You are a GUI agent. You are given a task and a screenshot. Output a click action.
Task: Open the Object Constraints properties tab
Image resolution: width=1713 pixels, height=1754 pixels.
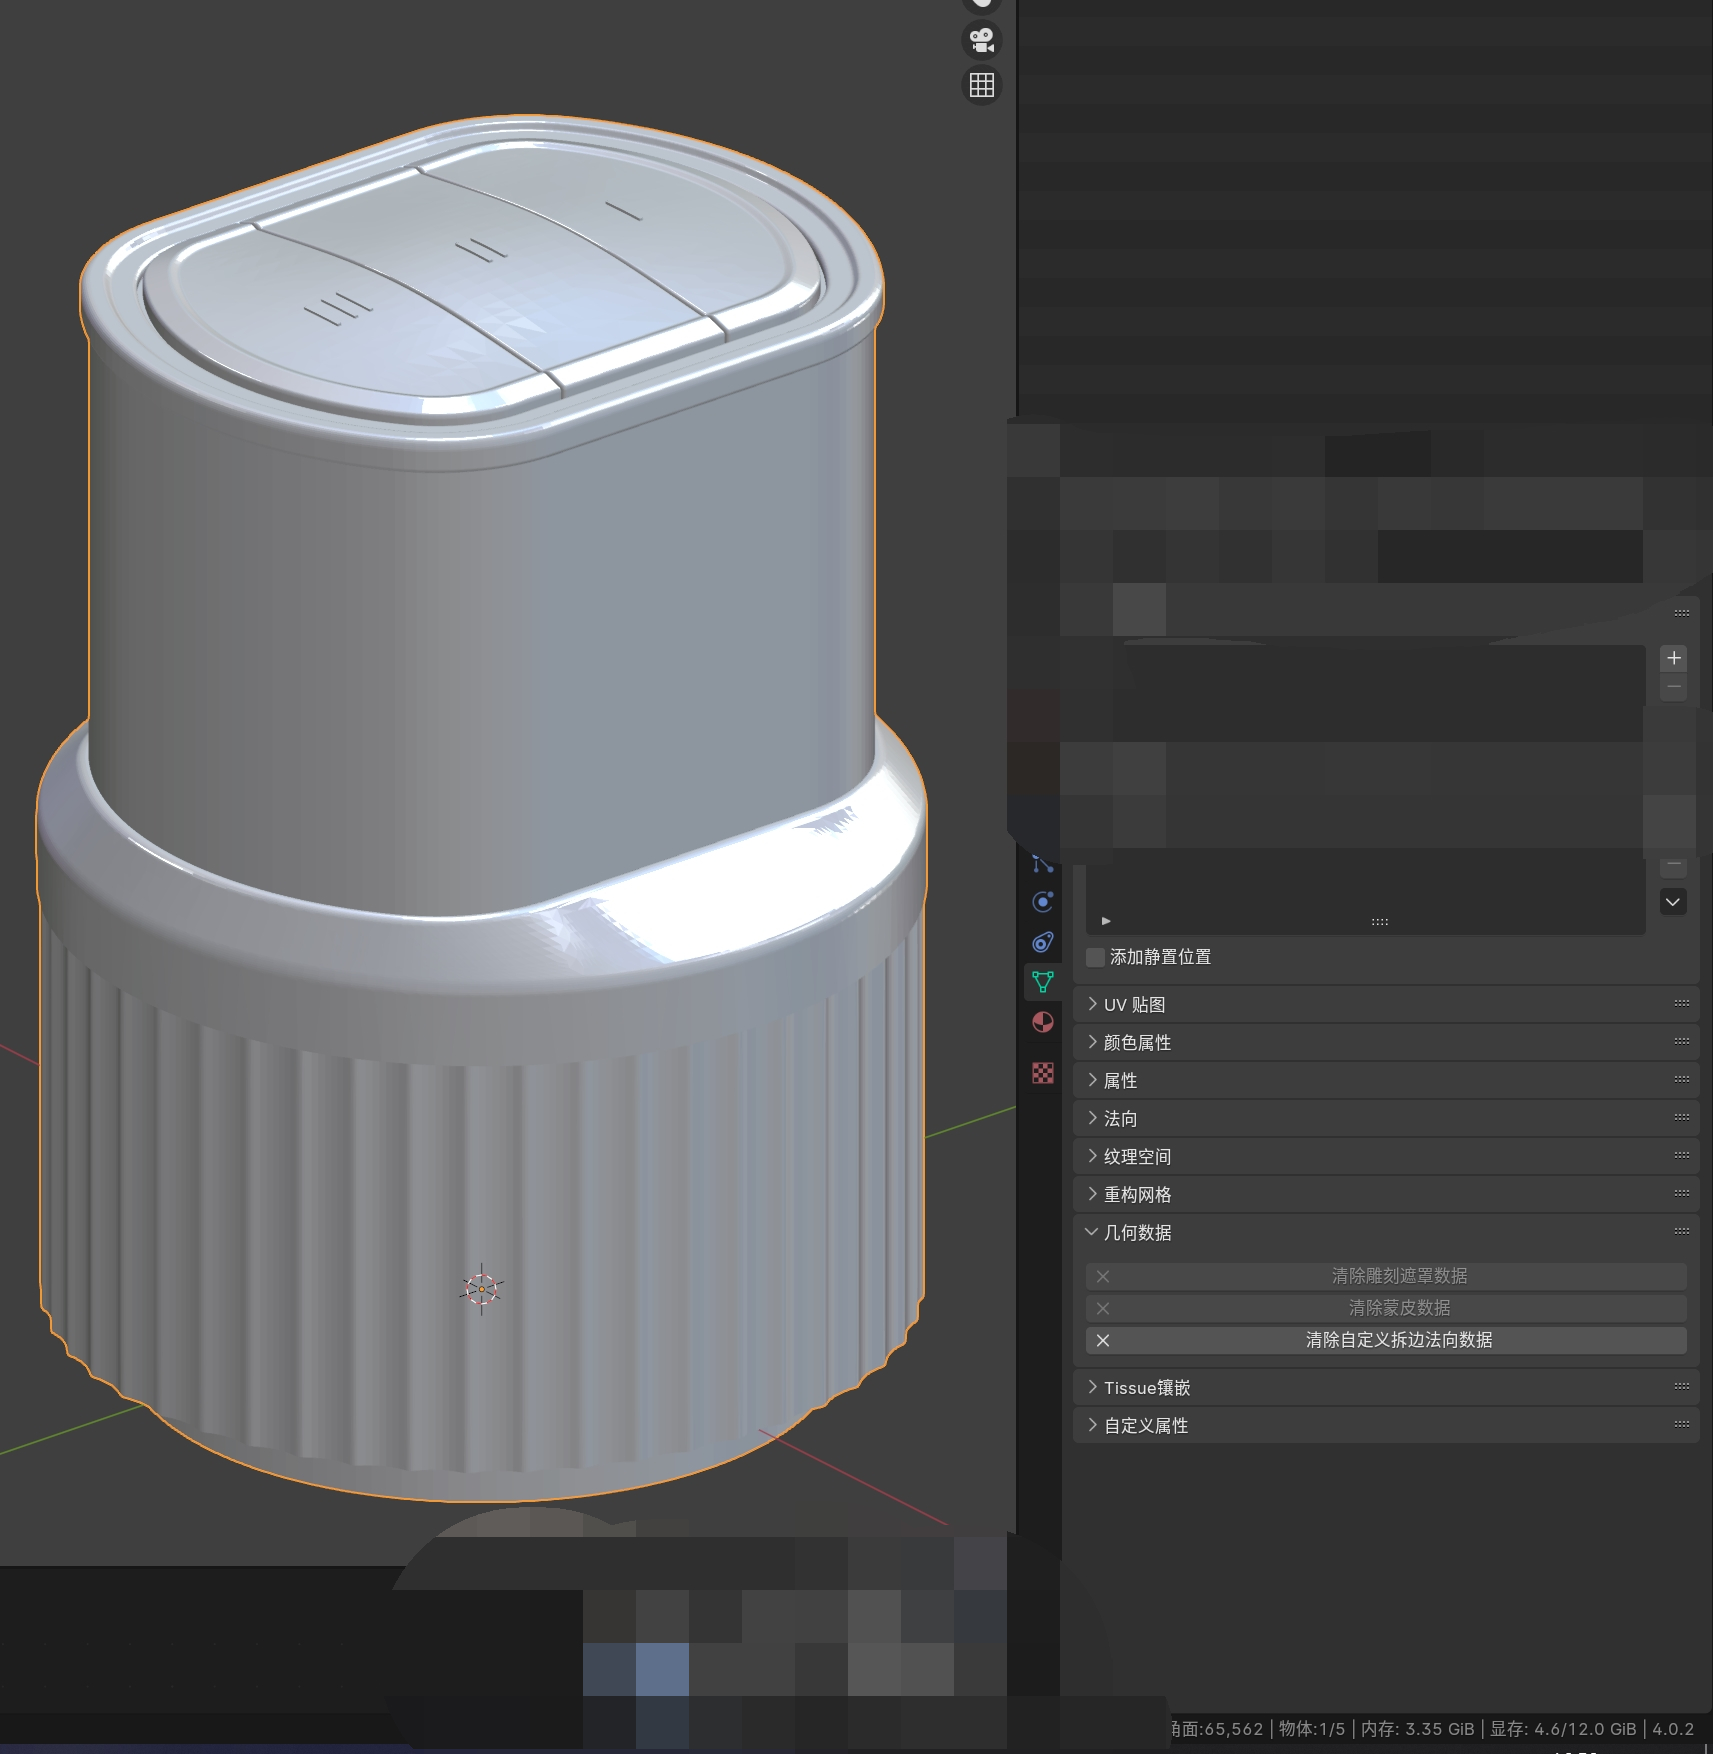(x=1043, y=942)
